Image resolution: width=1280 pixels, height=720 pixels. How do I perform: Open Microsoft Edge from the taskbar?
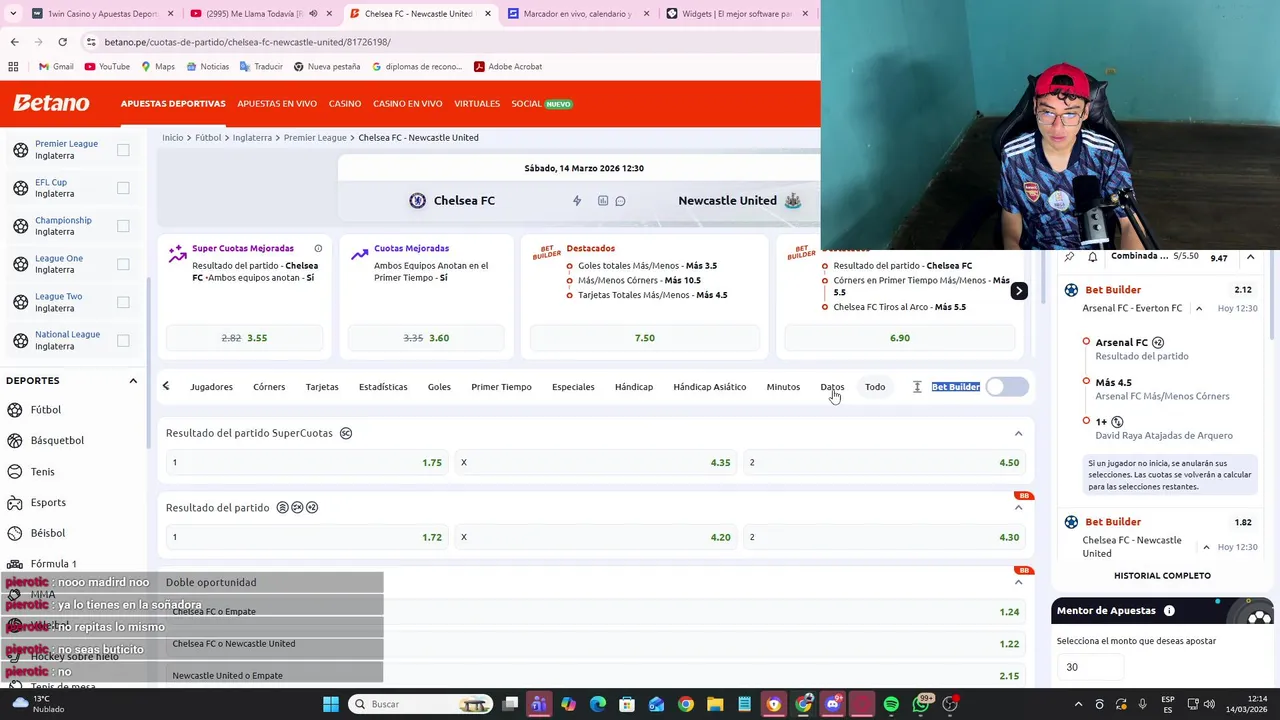click(598, 704)
